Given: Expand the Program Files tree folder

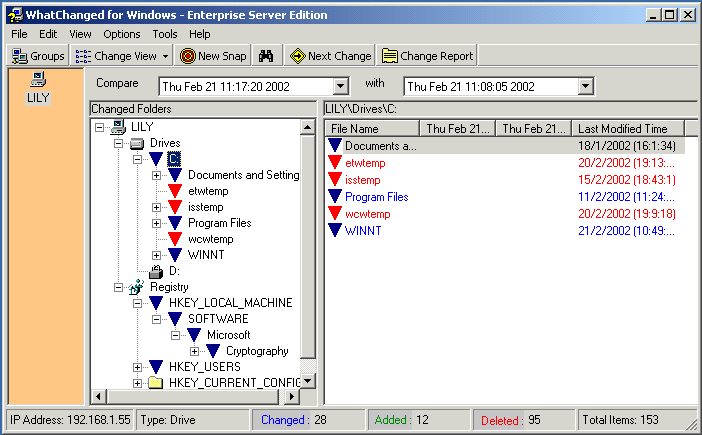Looking at the screenshot, I should click(156, 223).
